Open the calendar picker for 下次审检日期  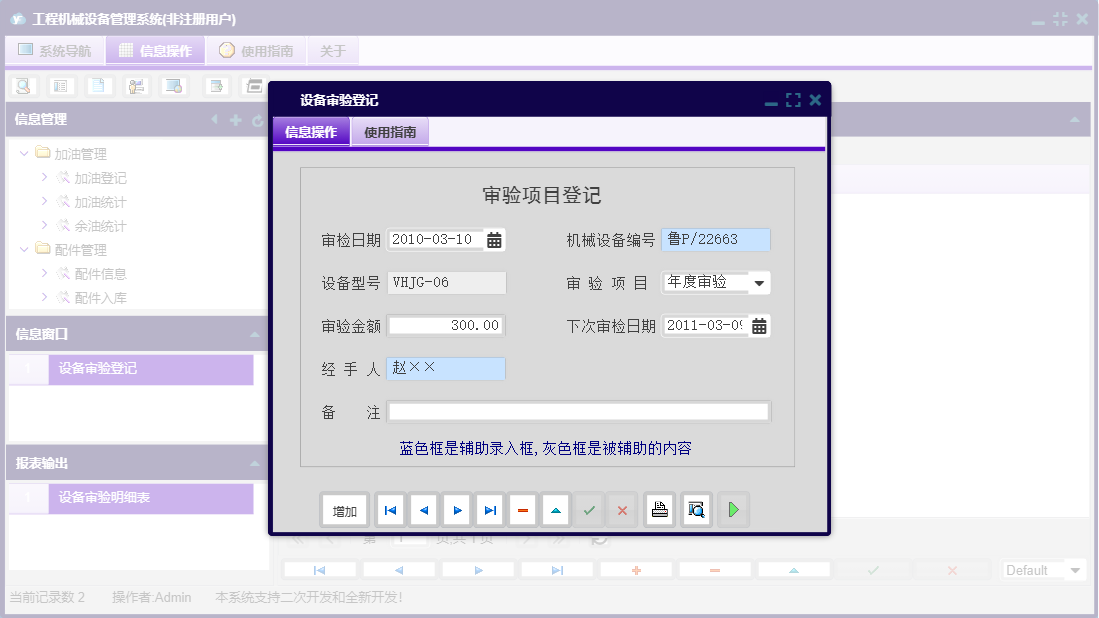(759, 325)
